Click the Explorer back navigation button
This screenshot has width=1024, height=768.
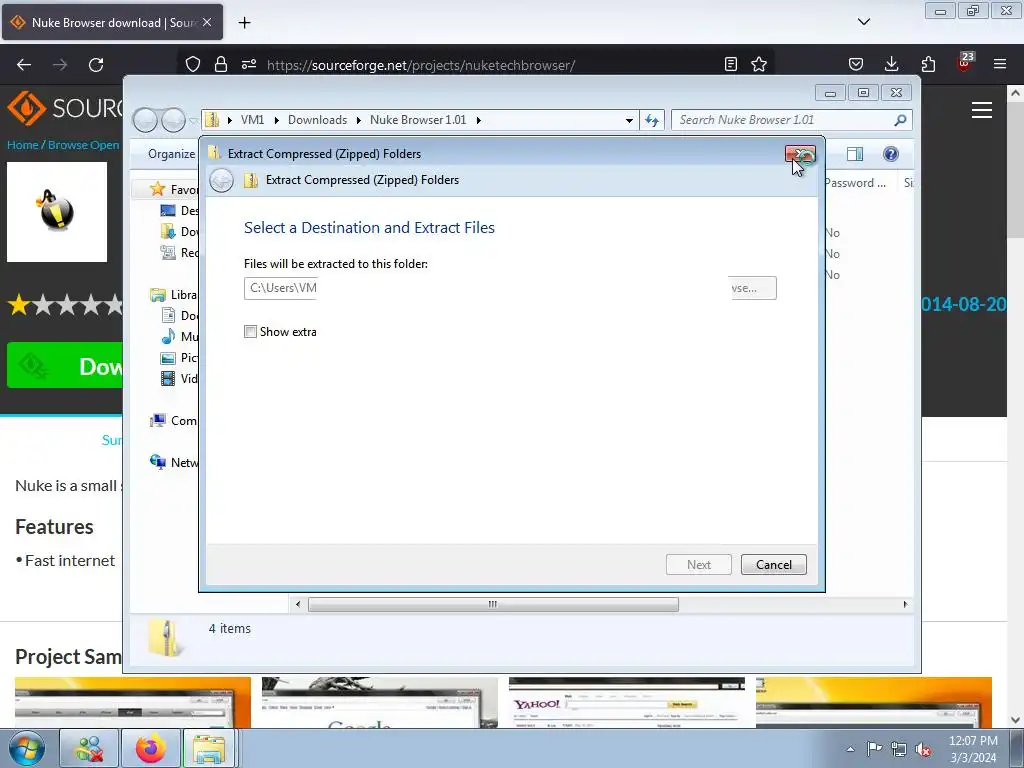click(145, 120)
